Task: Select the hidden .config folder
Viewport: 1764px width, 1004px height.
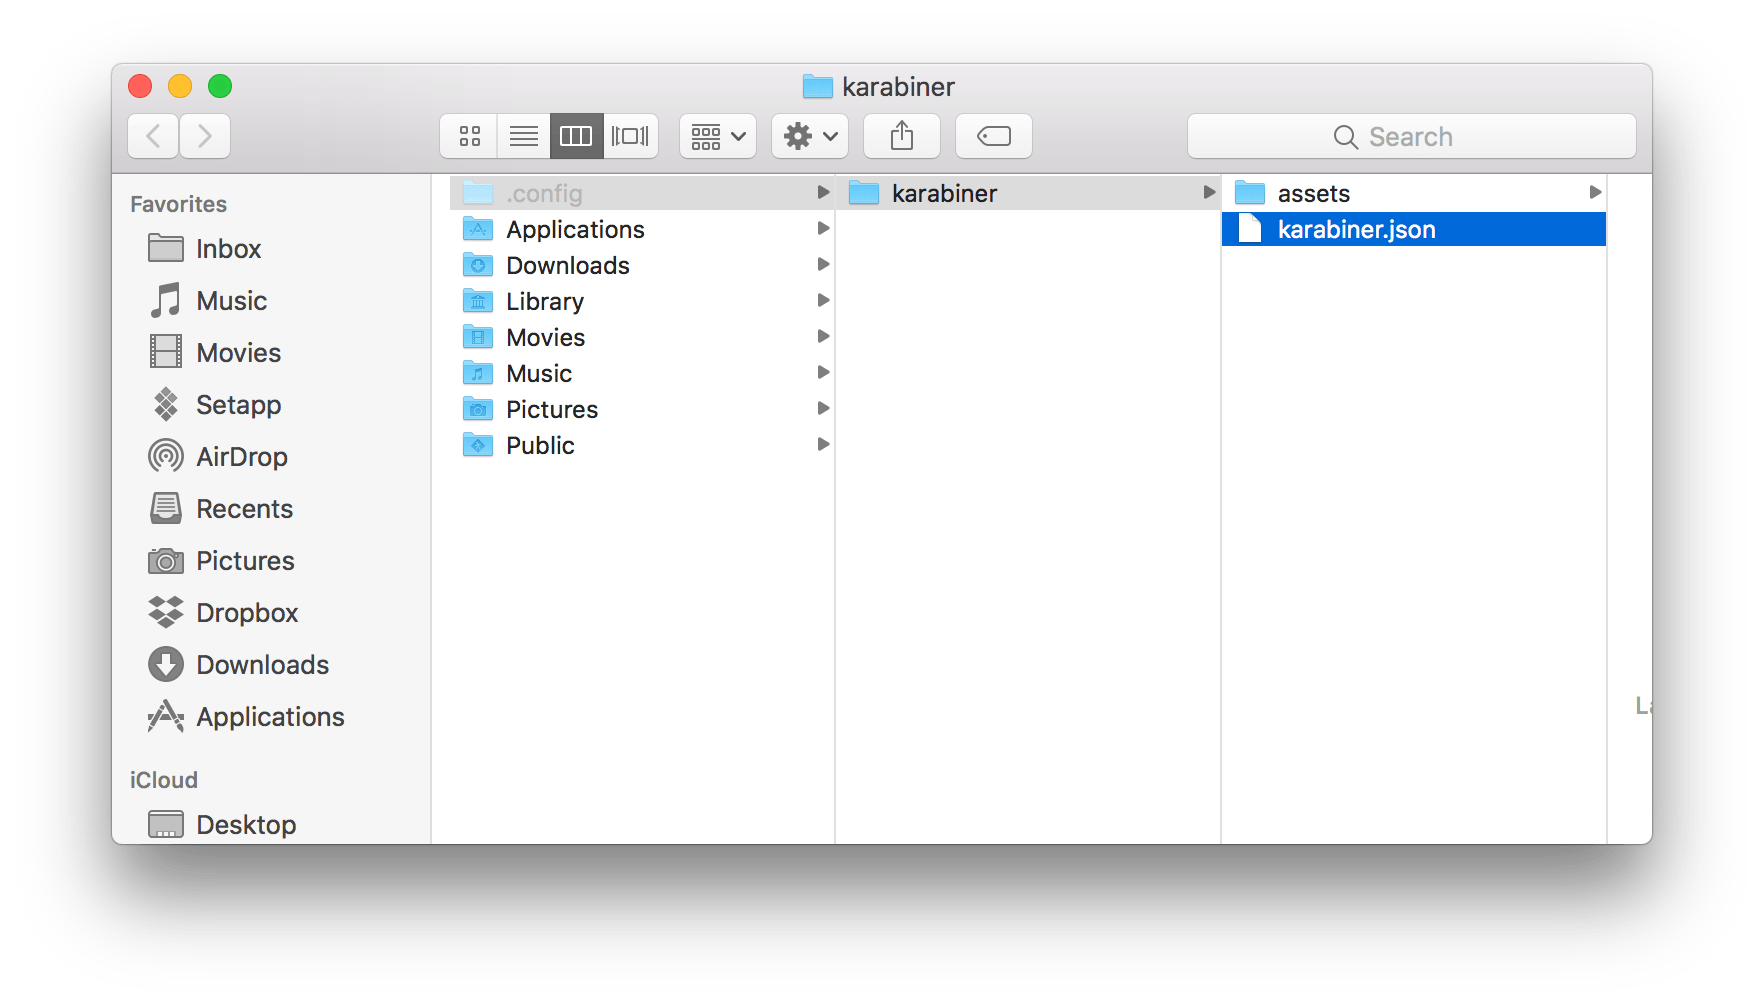Action: [544, 193]
